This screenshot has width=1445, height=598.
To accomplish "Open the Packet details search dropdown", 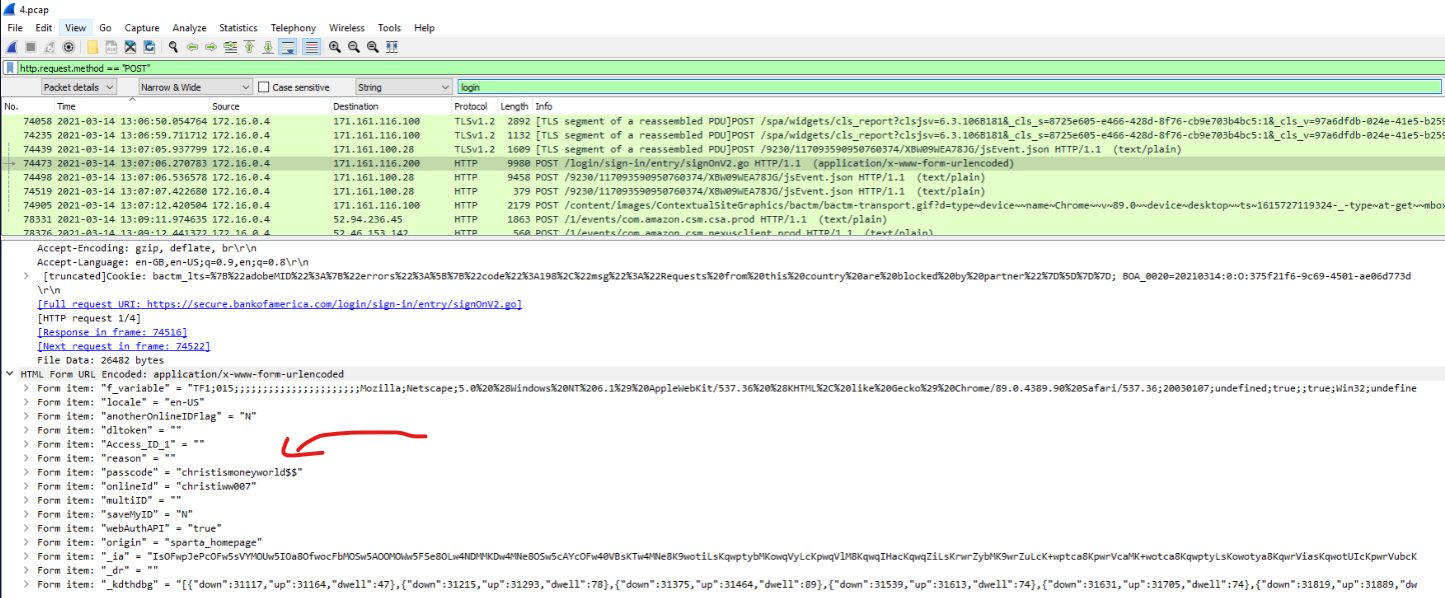I will (x=79, y=88).
